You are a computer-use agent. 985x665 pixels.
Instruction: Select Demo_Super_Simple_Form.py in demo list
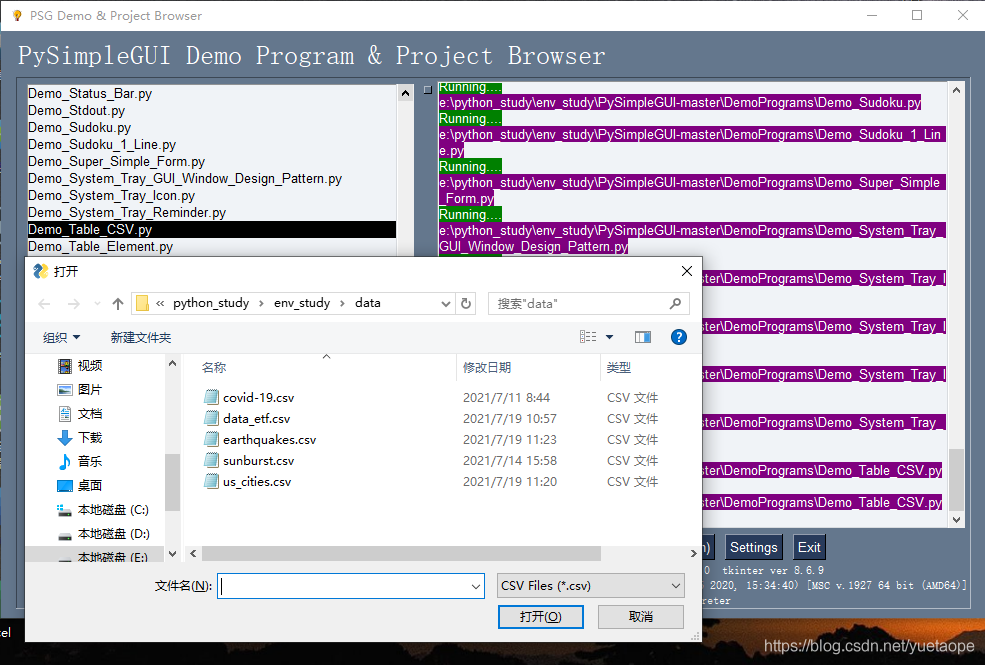click(x=116, y=162)
